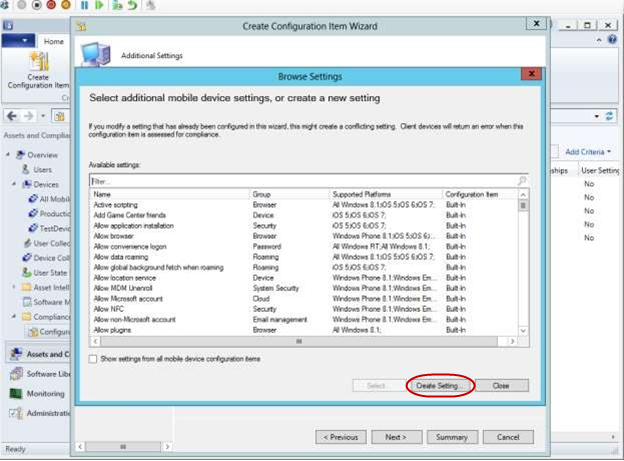Click the blue help icon in ribbon
The width and height of the screenshot is (624, 461).
click(612, 40)
